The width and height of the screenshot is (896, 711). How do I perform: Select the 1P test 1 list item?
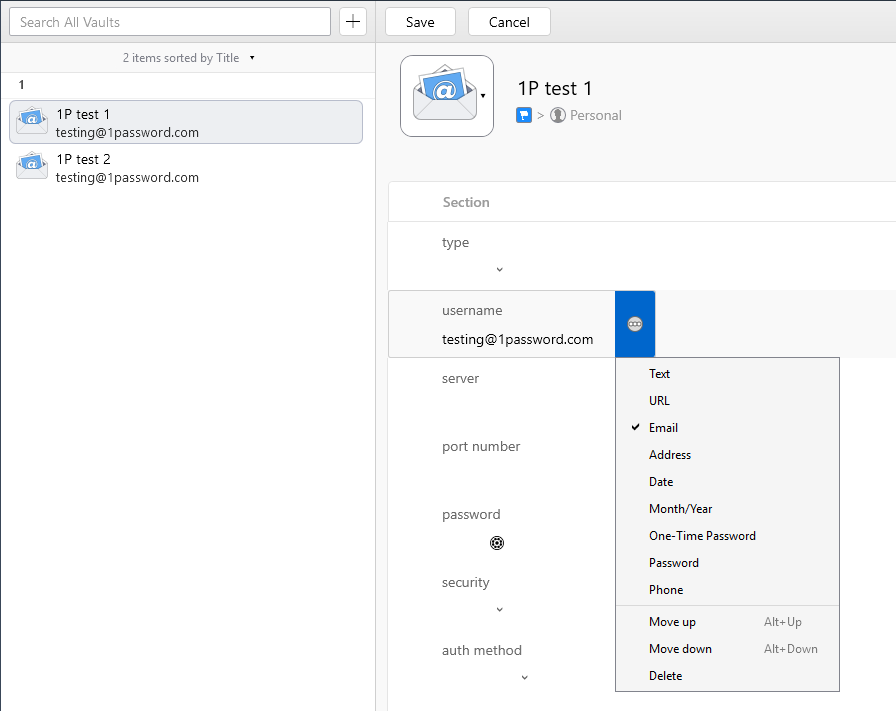click(186, 122)
